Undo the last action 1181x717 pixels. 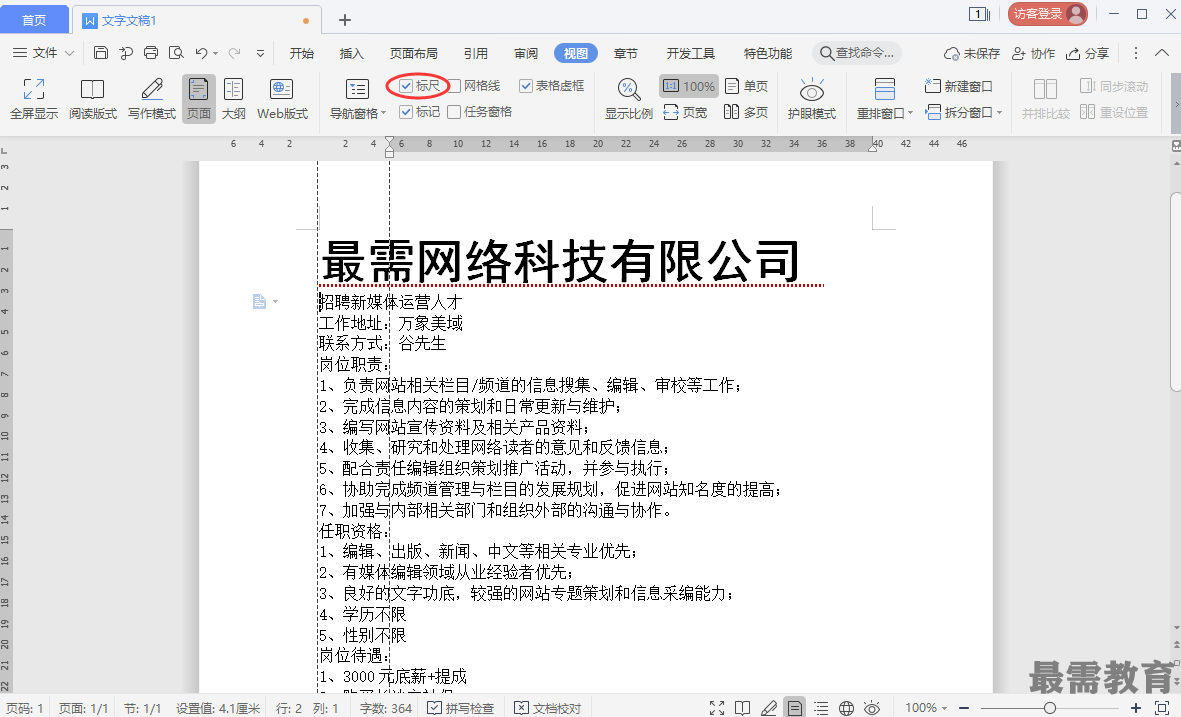coord(201,53)
